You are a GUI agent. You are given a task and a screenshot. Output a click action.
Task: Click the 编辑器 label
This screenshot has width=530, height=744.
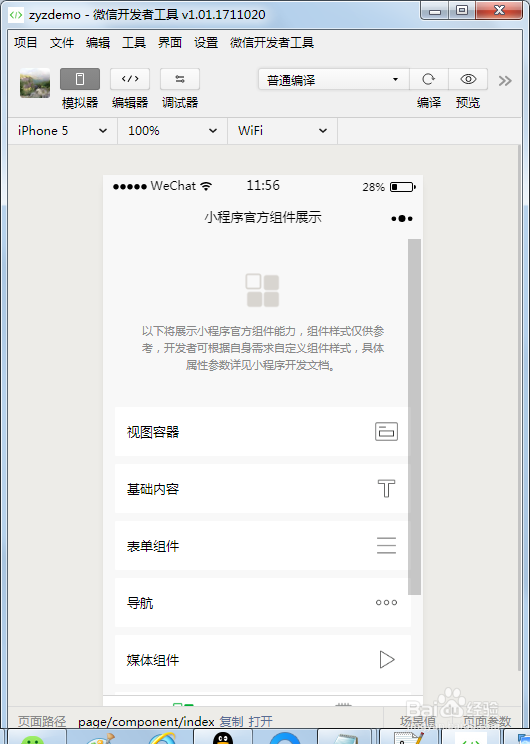(130, 102)
